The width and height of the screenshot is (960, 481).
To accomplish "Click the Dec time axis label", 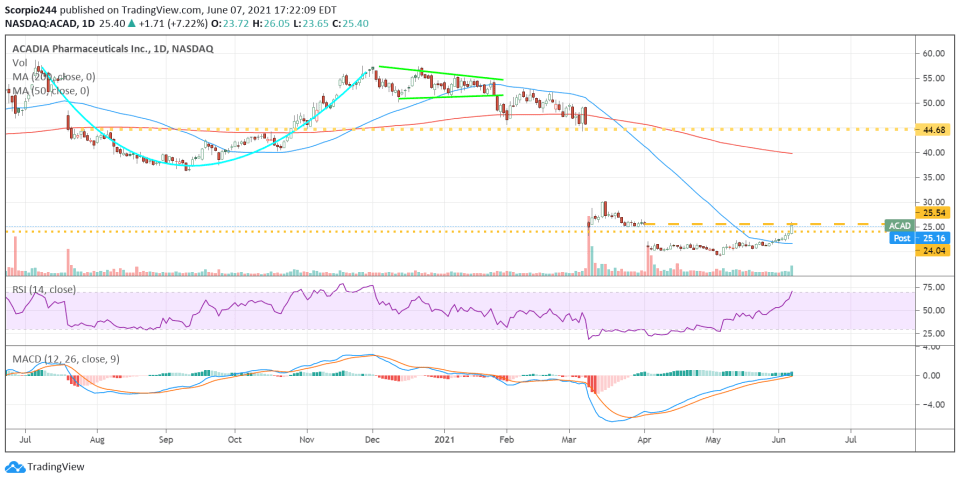I will pos(372,439).
